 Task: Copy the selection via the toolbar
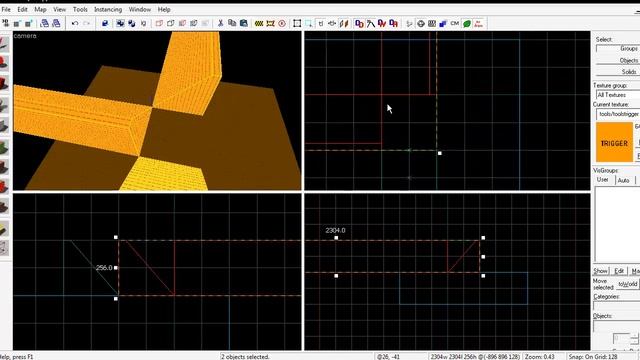click(x=232, y=23)
